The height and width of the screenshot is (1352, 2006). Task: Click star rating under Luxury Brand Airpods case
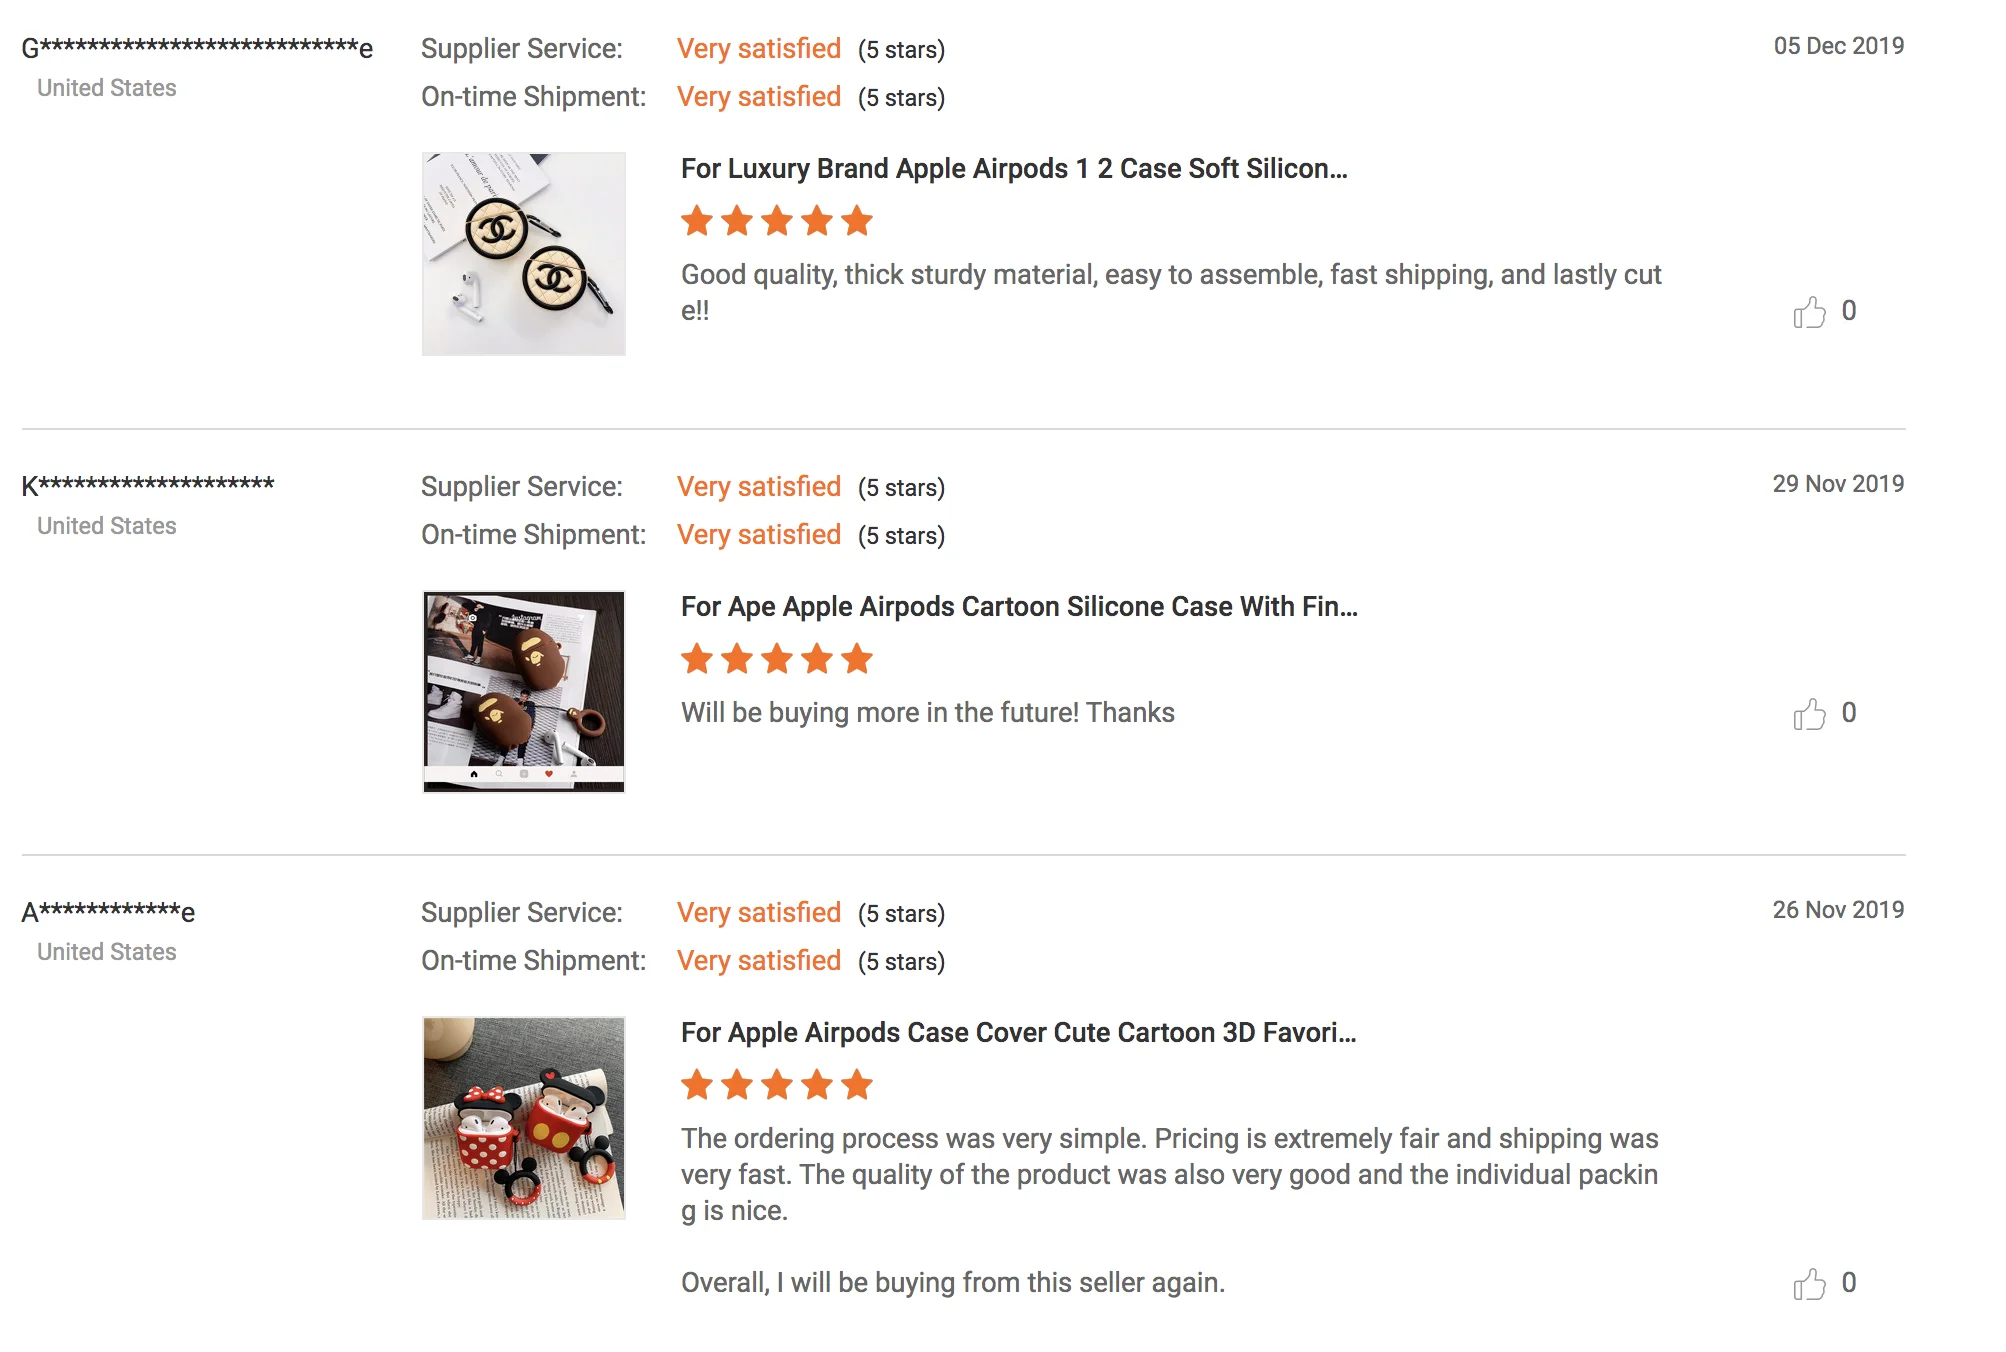coord(776,221)
